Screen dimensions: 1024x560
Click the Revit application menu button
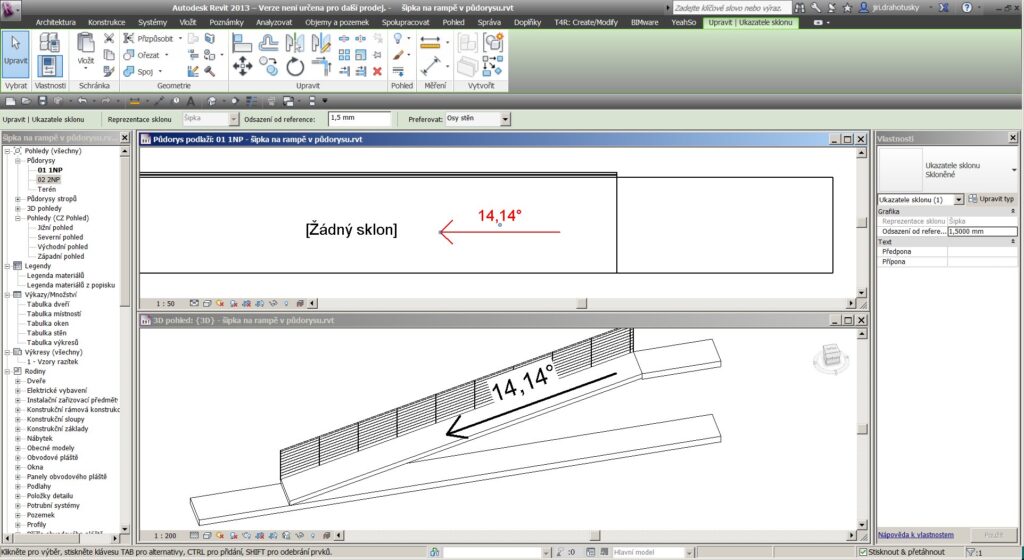11,8
